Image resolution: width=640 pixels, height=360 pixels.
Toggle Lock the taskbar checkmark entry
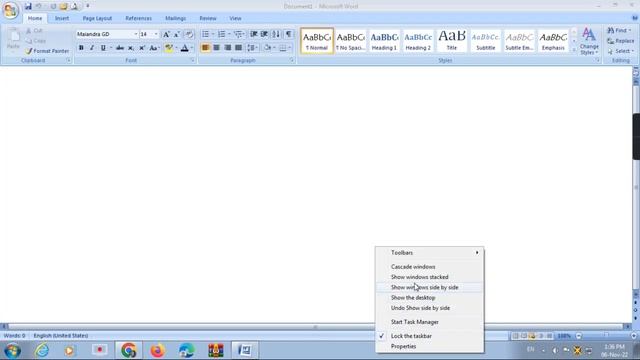(x=429, y=336)
